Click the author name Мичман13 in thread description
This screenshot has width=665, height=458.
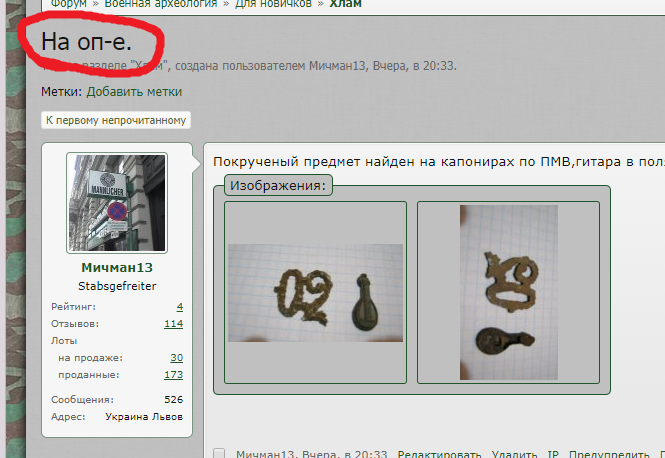point(337,66)
